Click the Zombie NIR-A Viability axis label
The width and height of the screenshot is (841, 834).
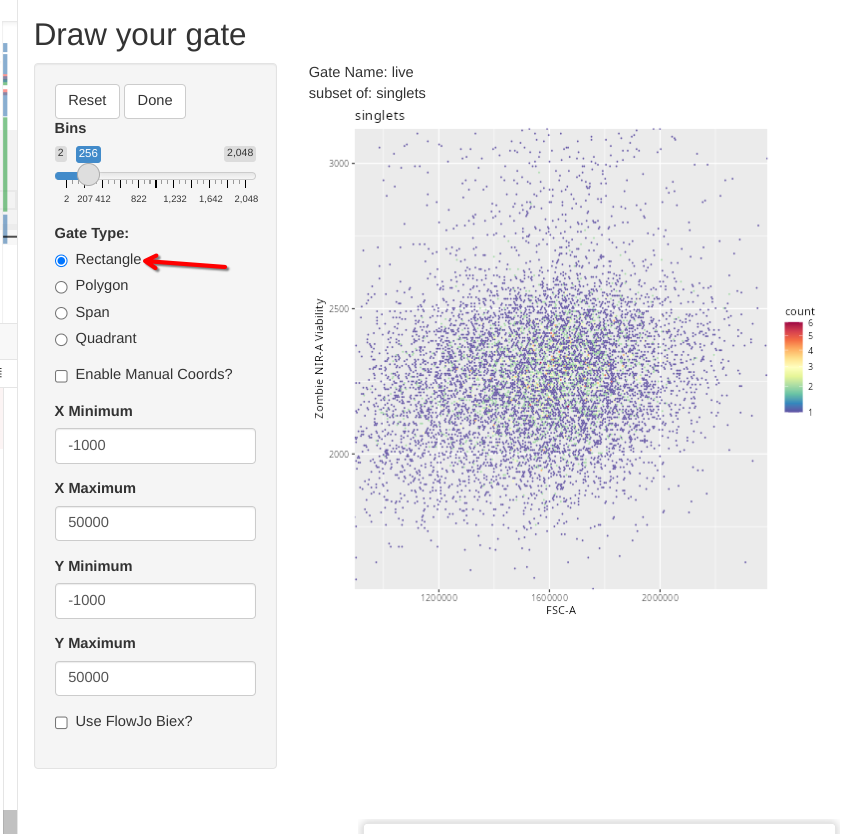(x=320, y=358)
